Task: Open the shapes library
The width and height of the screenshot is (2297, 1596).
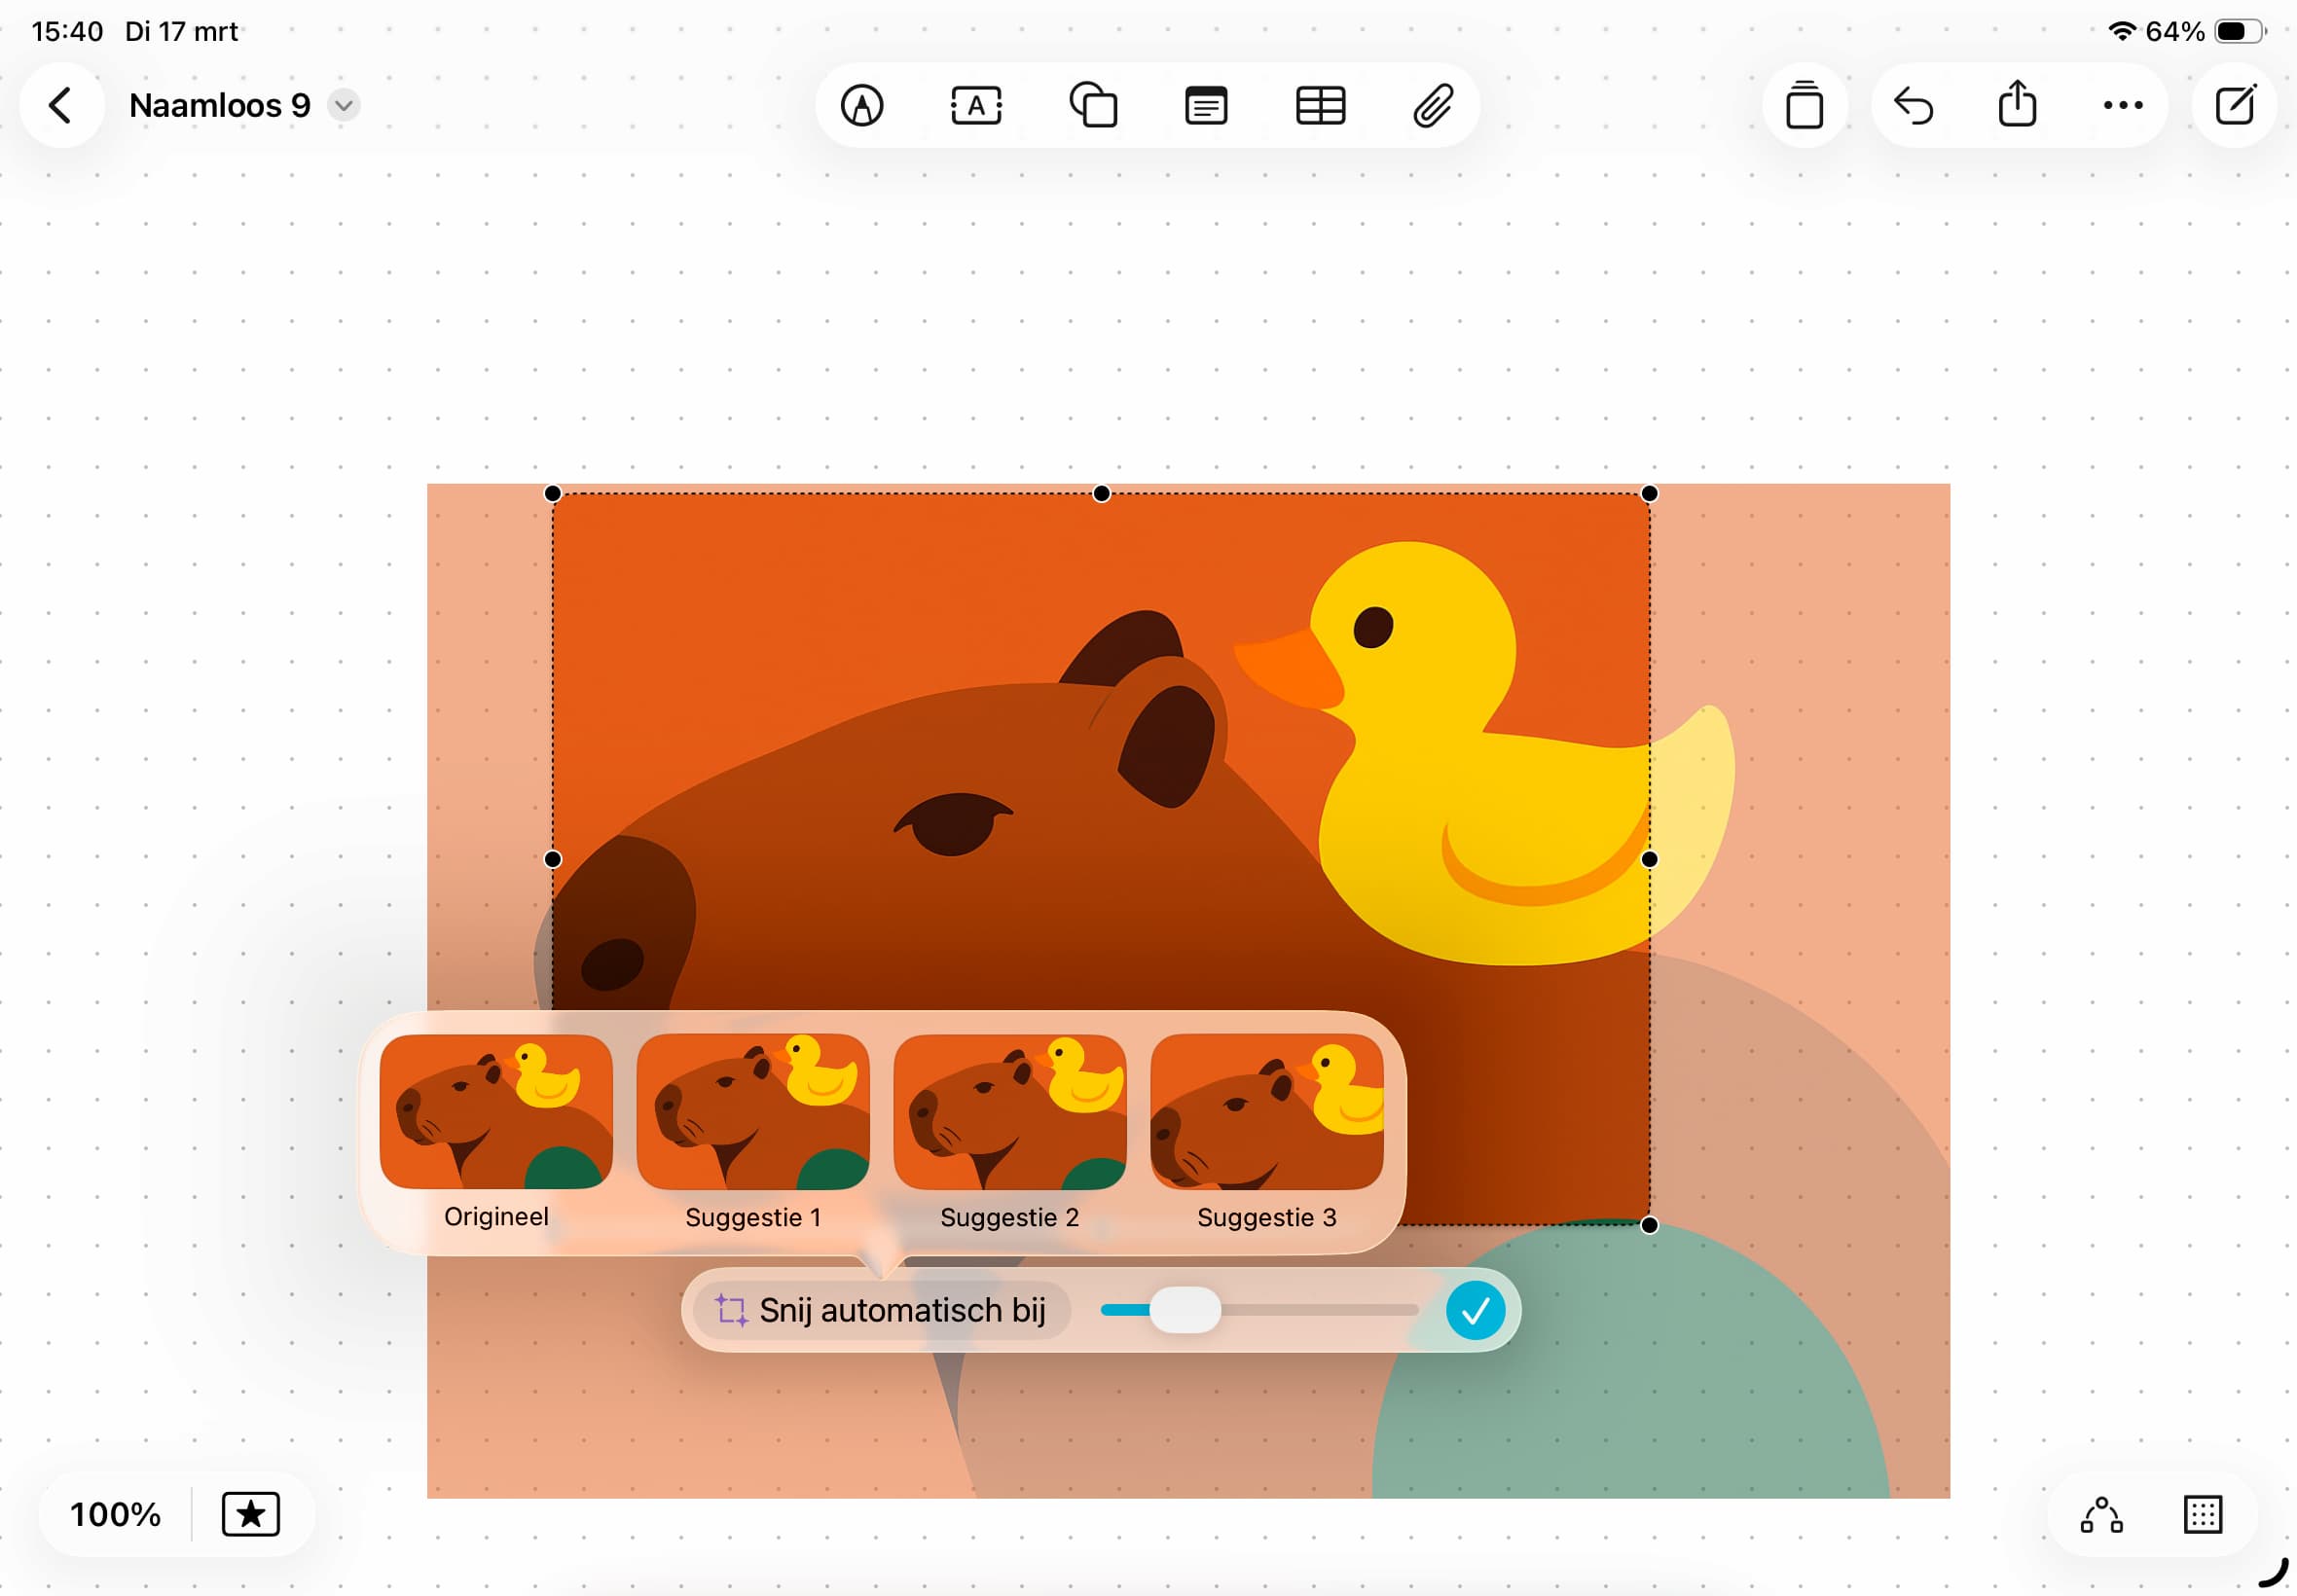Action: pos(1093,105)
